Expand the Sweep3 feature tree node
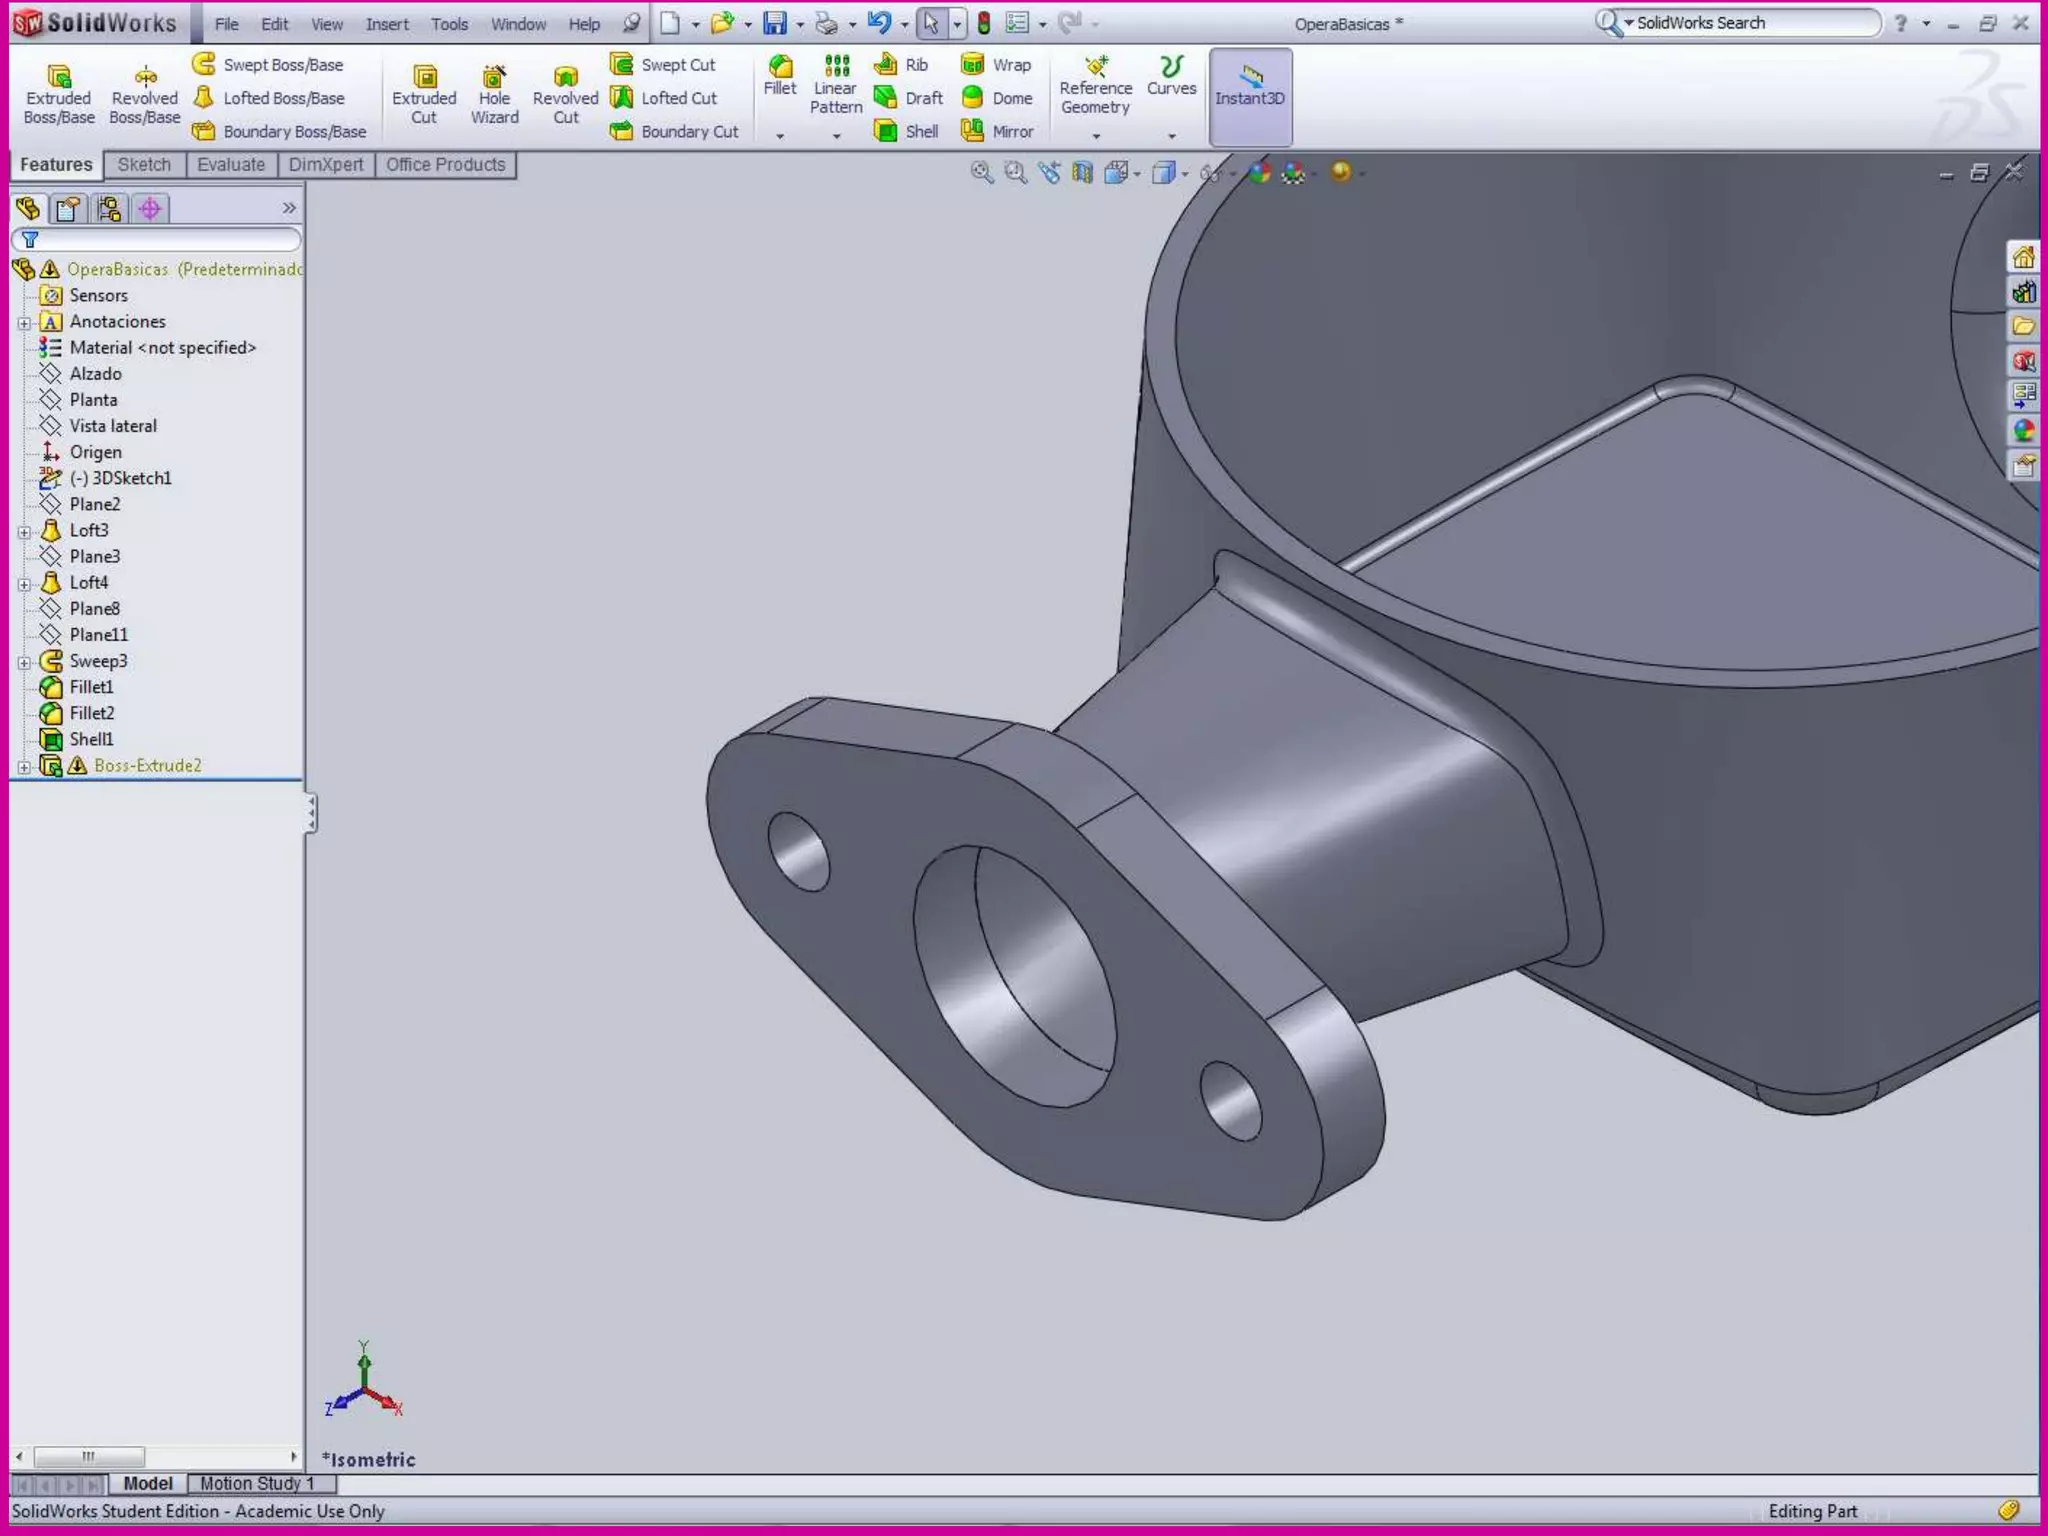Screen dimensions: 2048x1536 click(x=24, y=662)
